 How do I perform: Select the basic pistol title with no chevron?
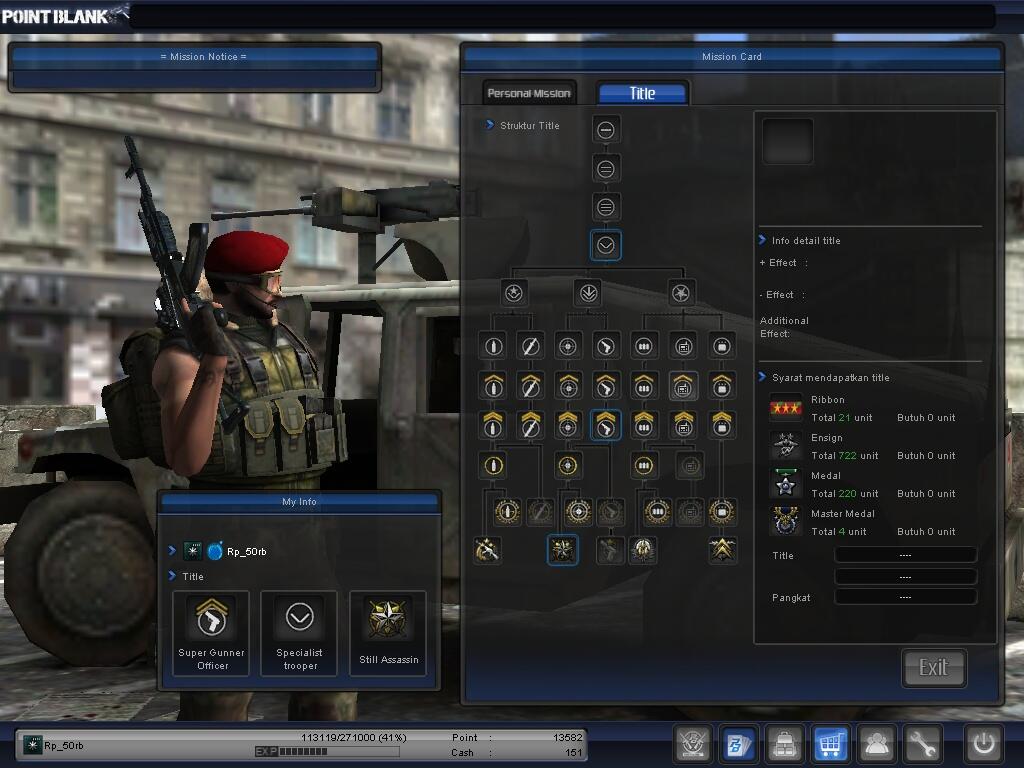pyautogui.click(x=606, y=347)
